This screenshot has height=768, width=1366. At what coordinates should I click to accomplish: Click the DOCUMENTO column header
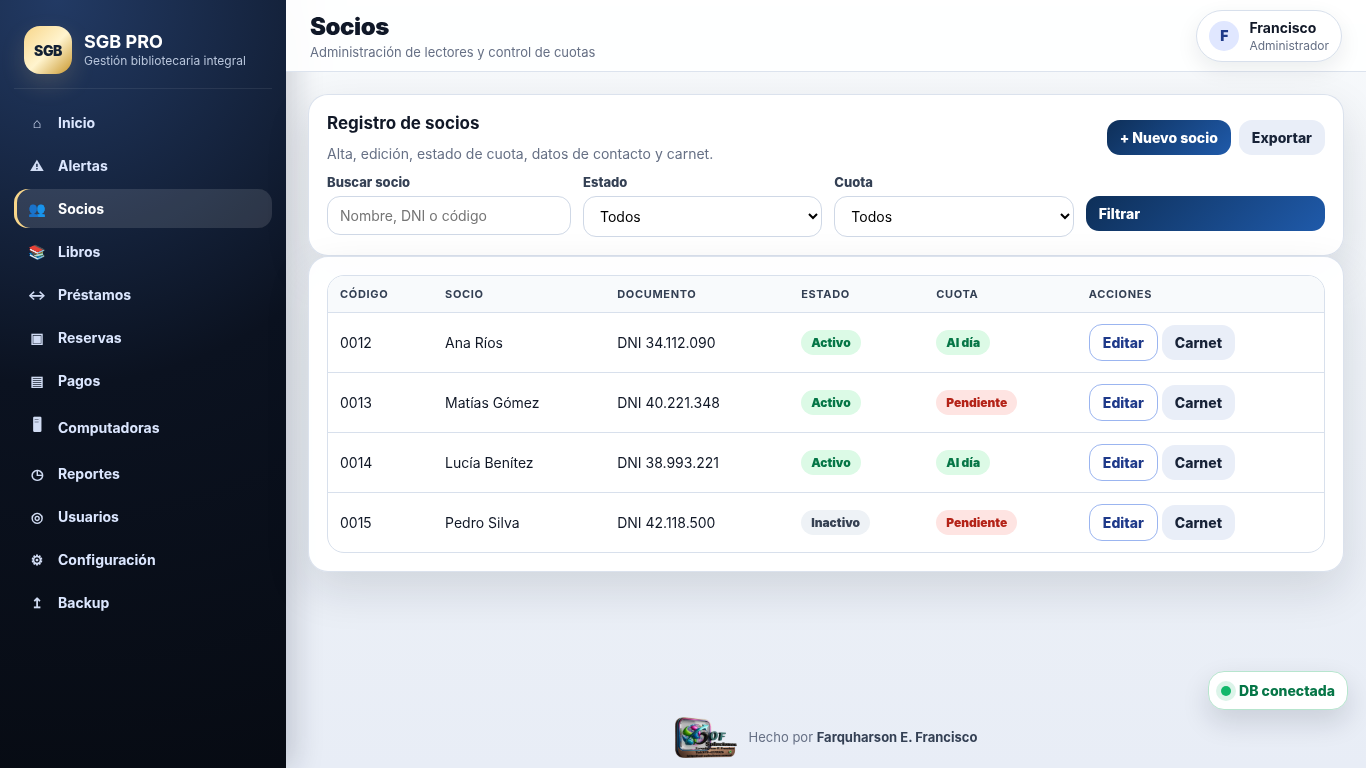(x=656, y=294)
